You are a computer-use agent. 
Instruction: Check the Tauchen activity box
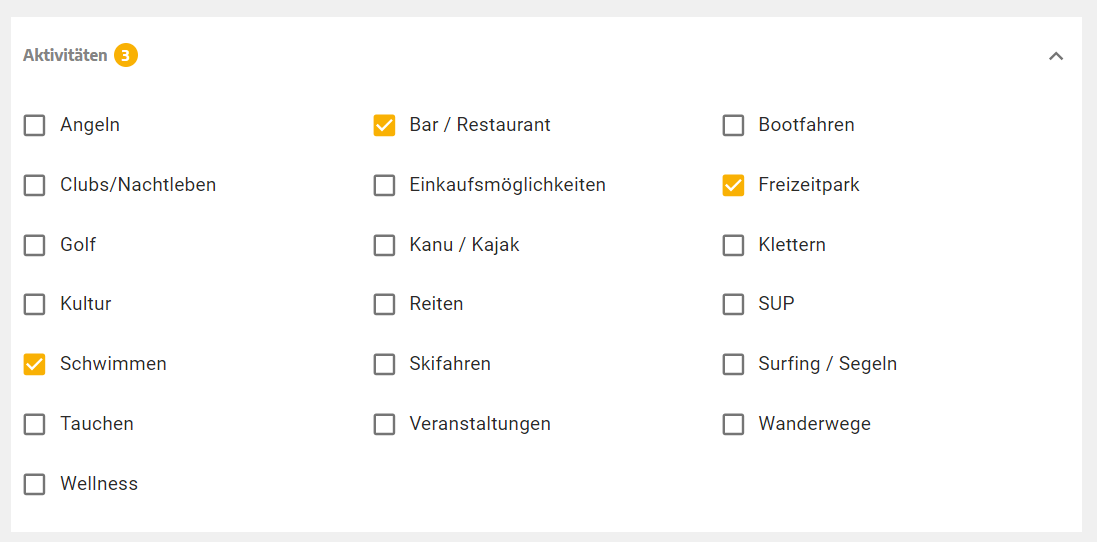pos(35,424)
